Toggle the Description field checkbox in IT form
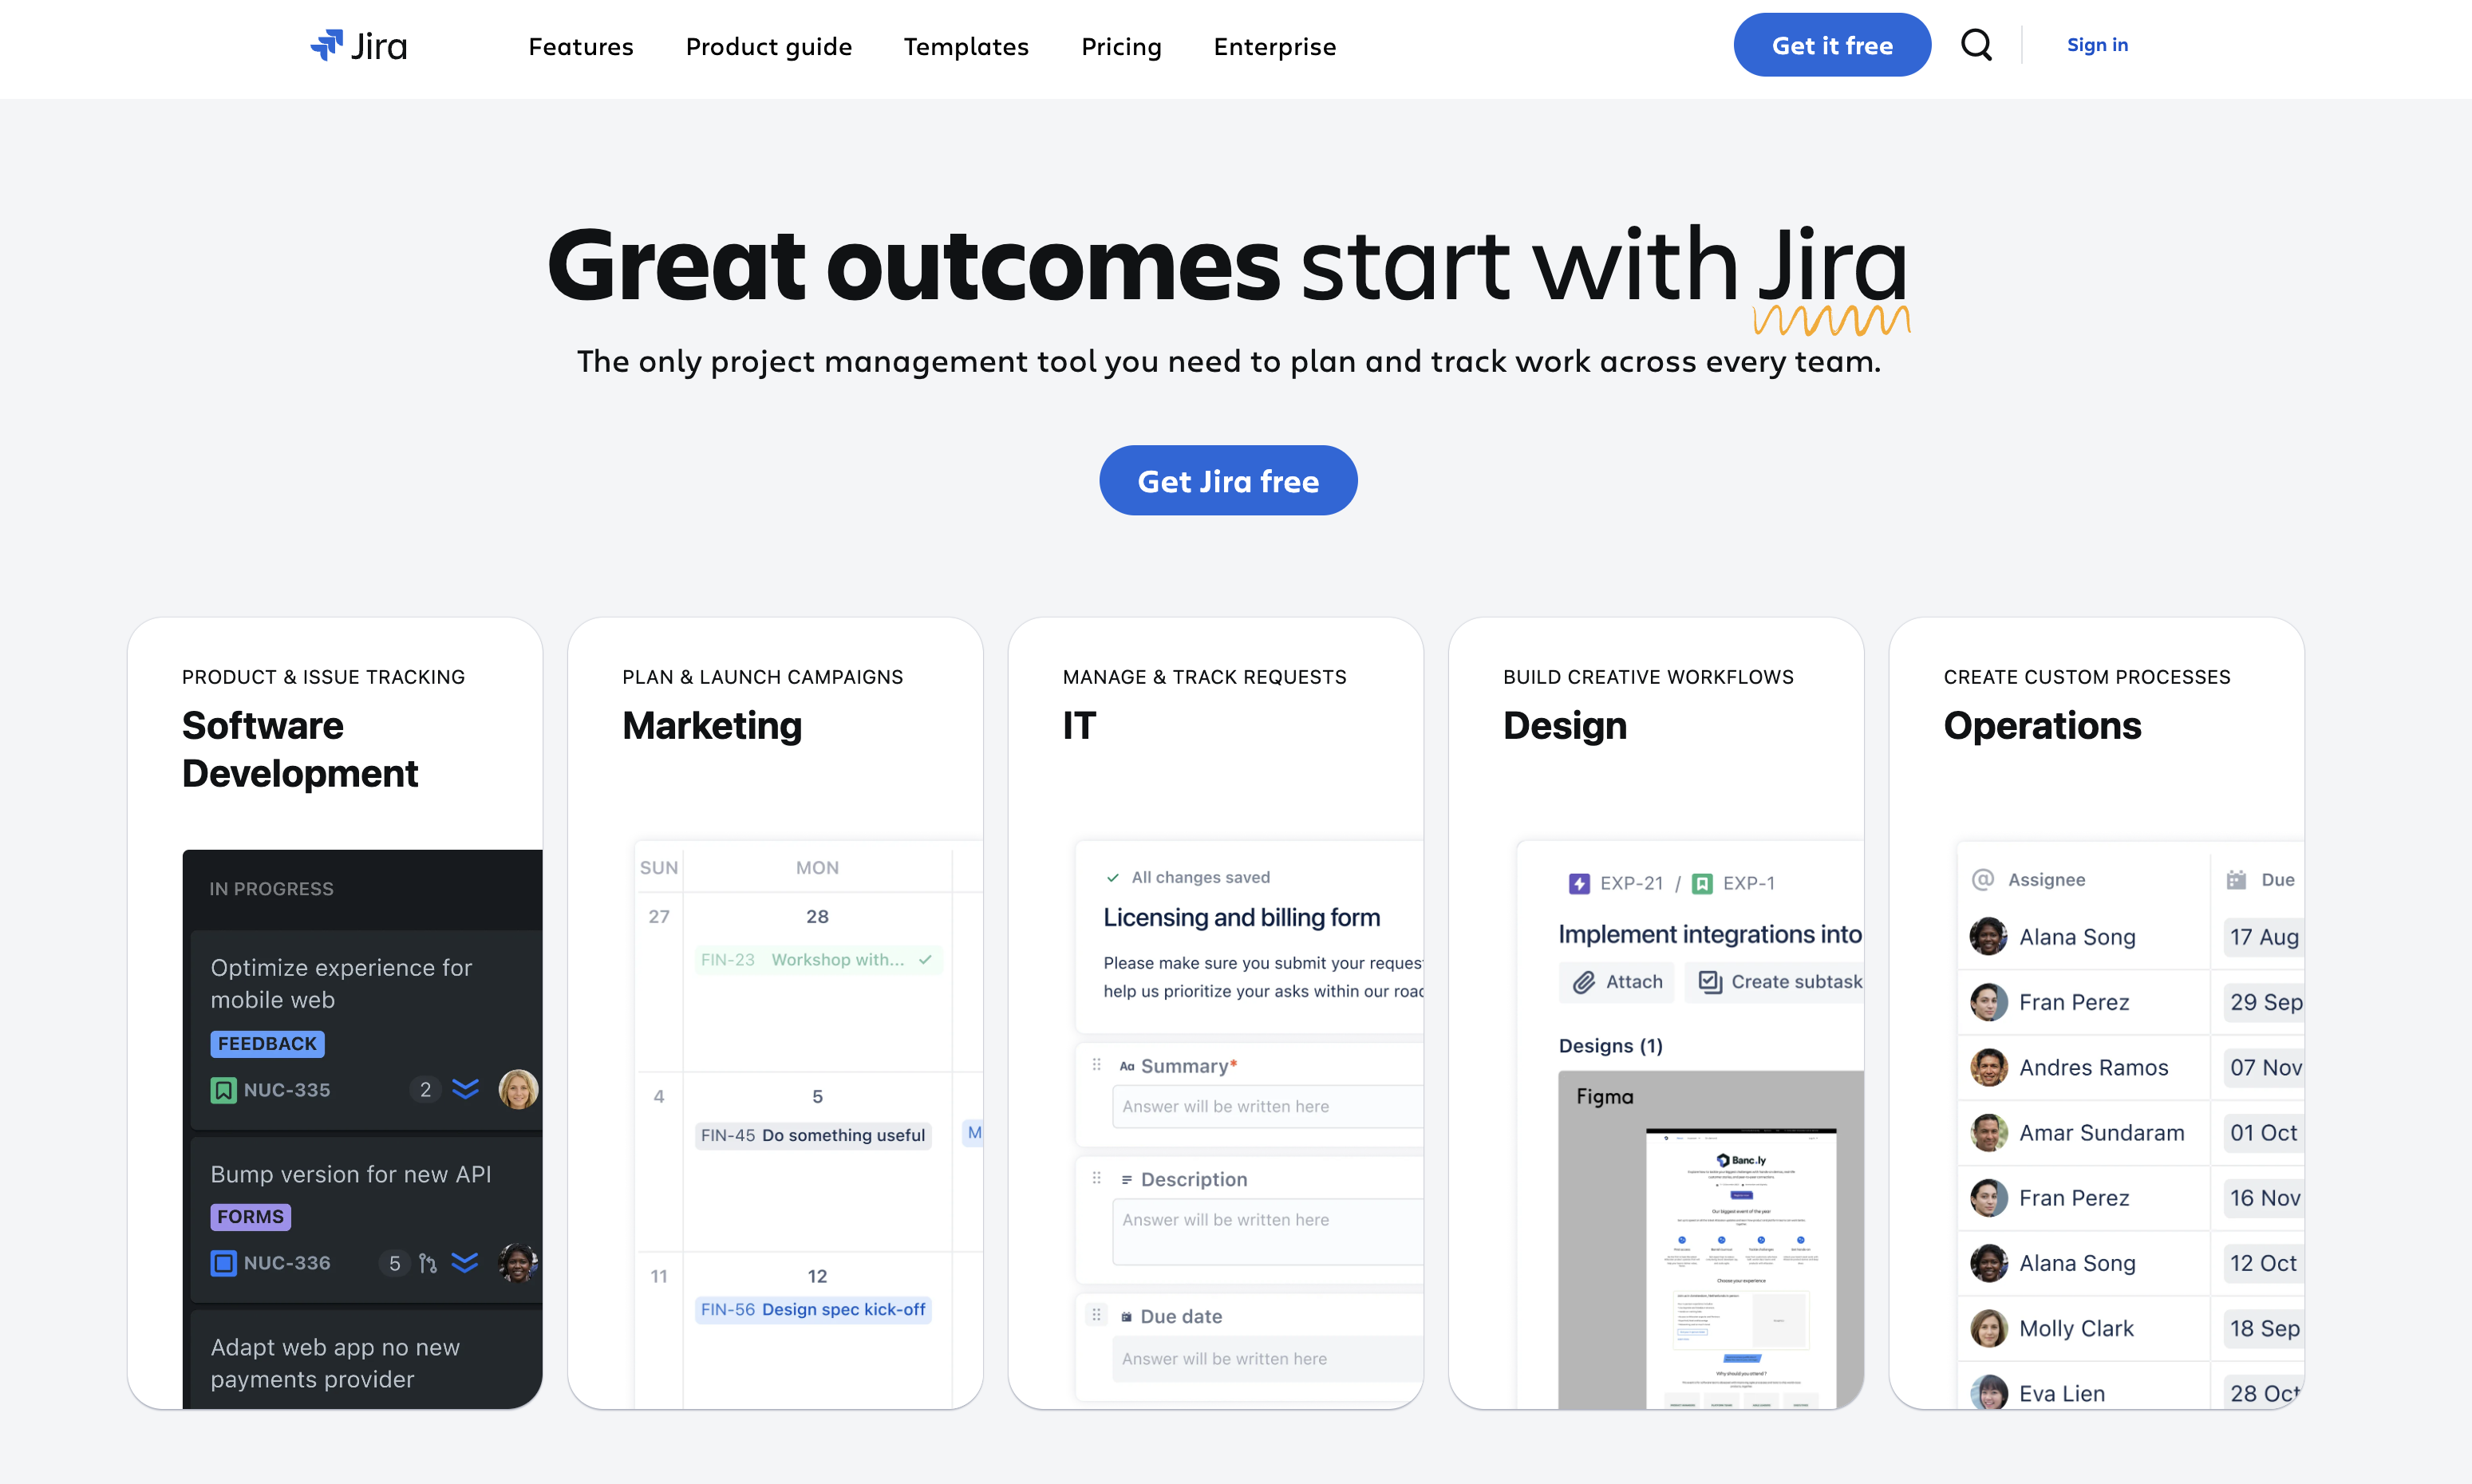The height and width of the screenshot is (1484, 2472). (1095, 1177)
